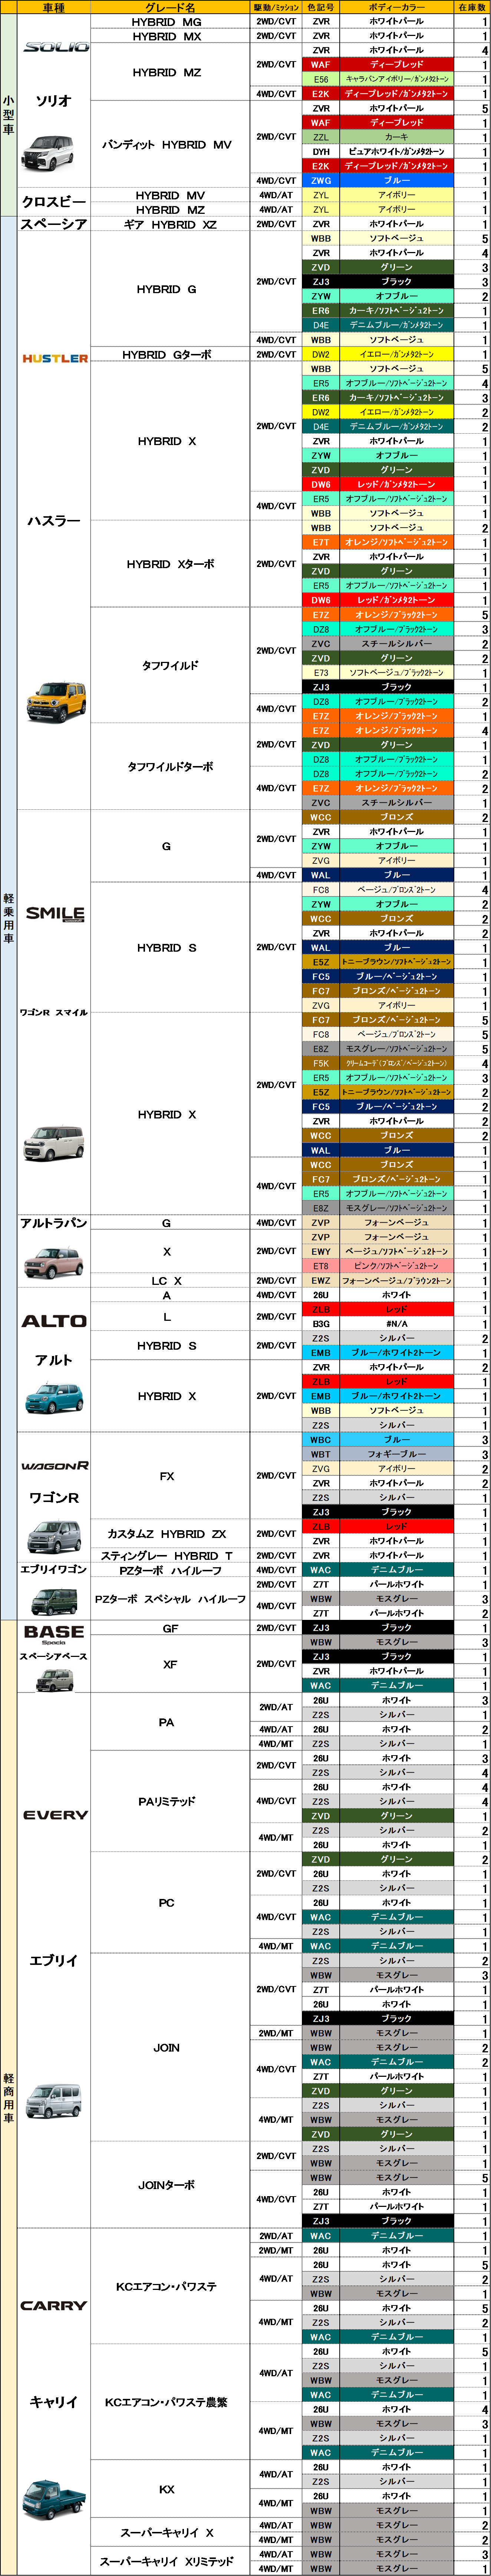This screenshot has height=2576, width=491.
Task: Click the BASE Spacia logo
Action: point(54,1635)
